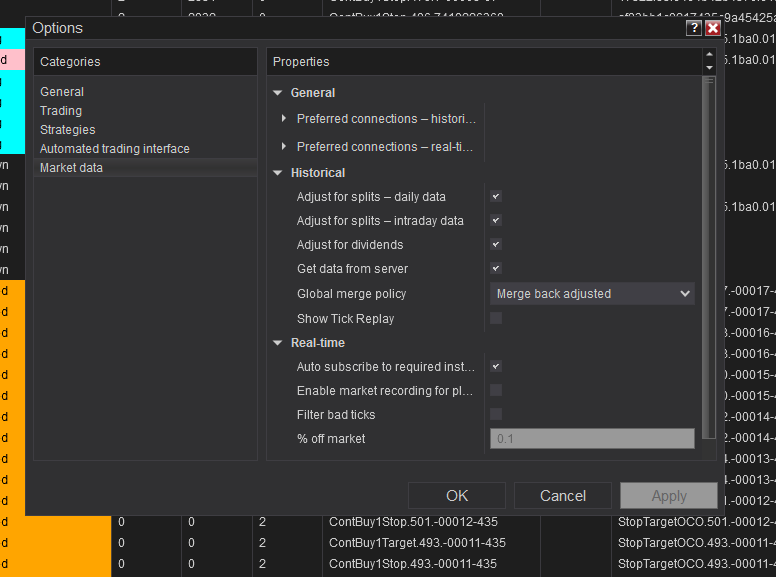Image resolution: width=776 pixels, height=577 pixels.
Task: Select the Trading category
Action: 61,111
